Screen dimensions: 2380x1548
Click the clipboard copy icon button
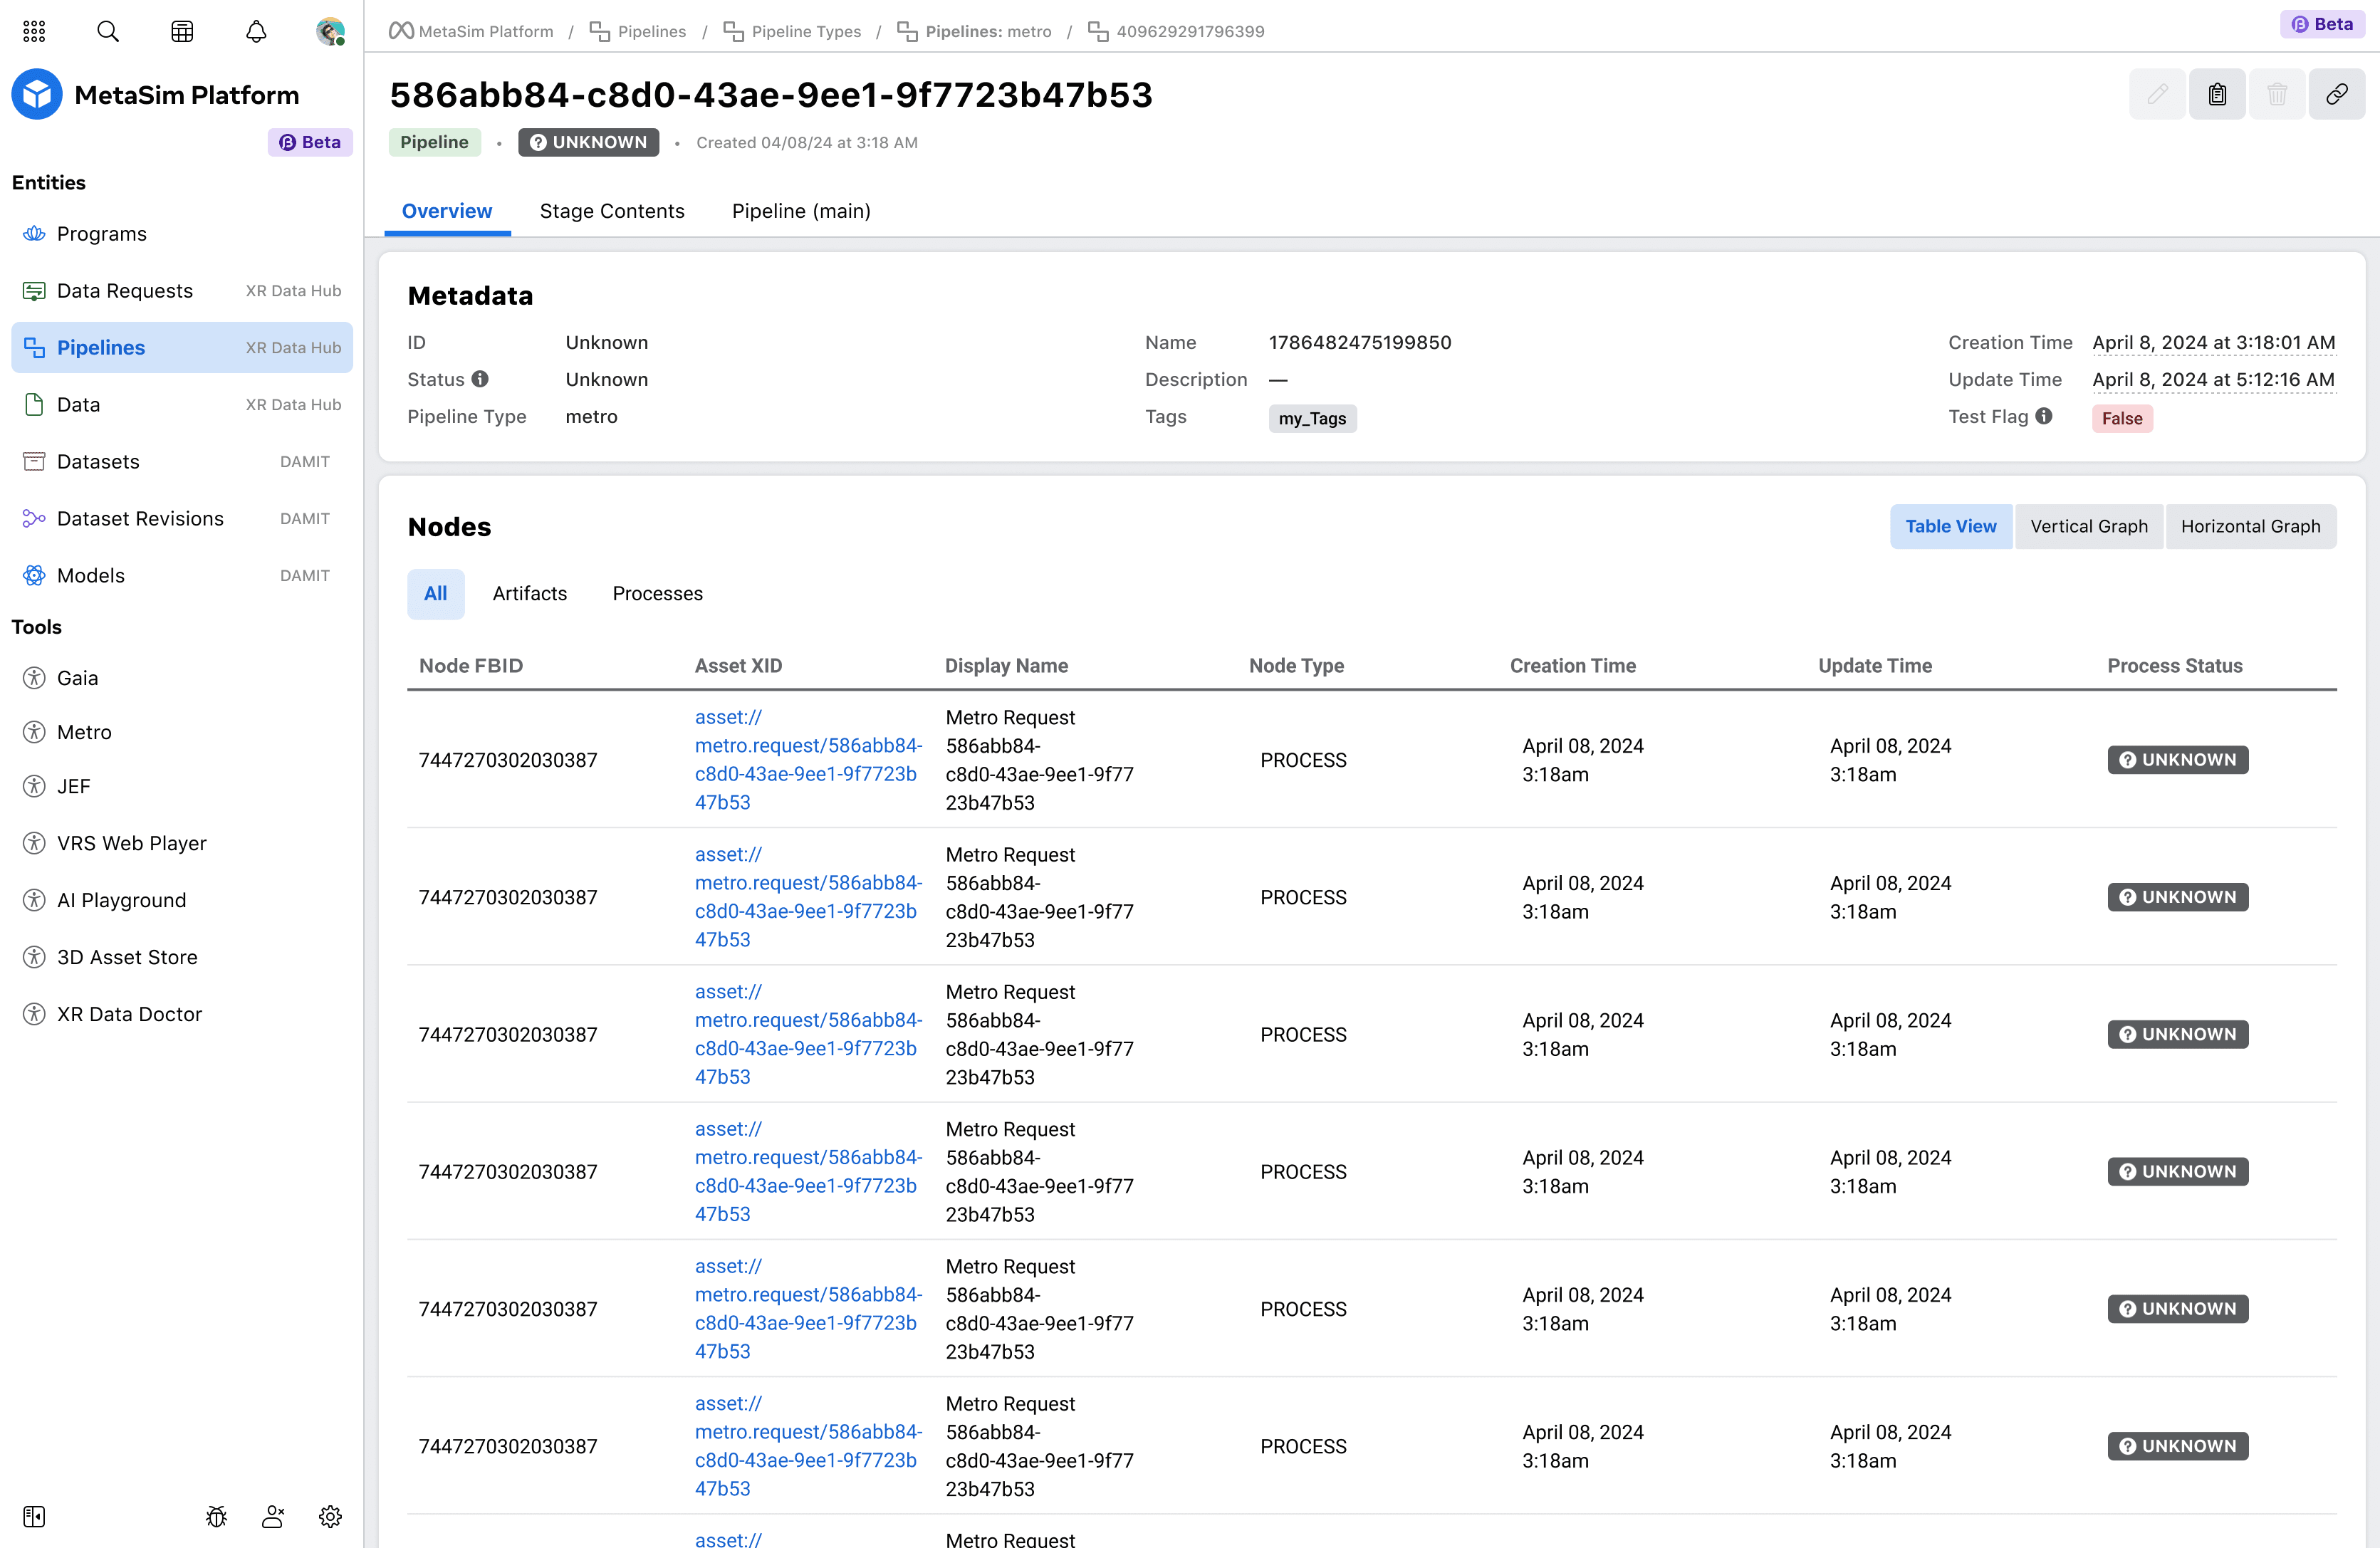click(x=2217, y=94)
